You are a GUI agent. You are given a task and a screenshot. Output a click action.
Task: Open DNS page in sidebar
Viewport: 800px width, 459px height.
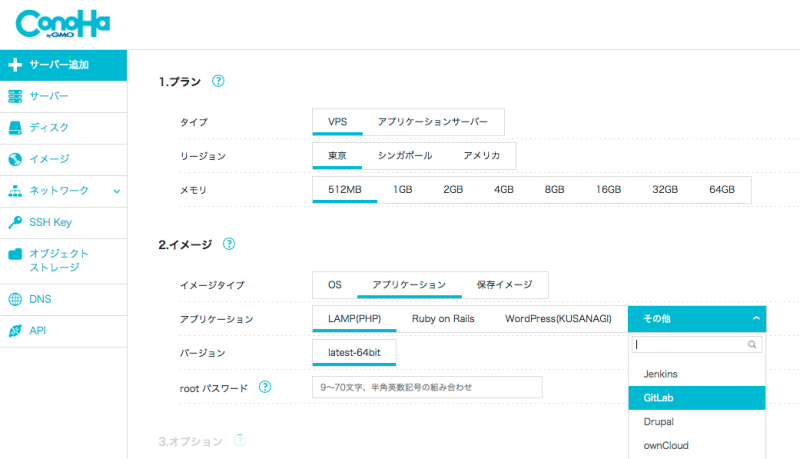click(63, 300)
